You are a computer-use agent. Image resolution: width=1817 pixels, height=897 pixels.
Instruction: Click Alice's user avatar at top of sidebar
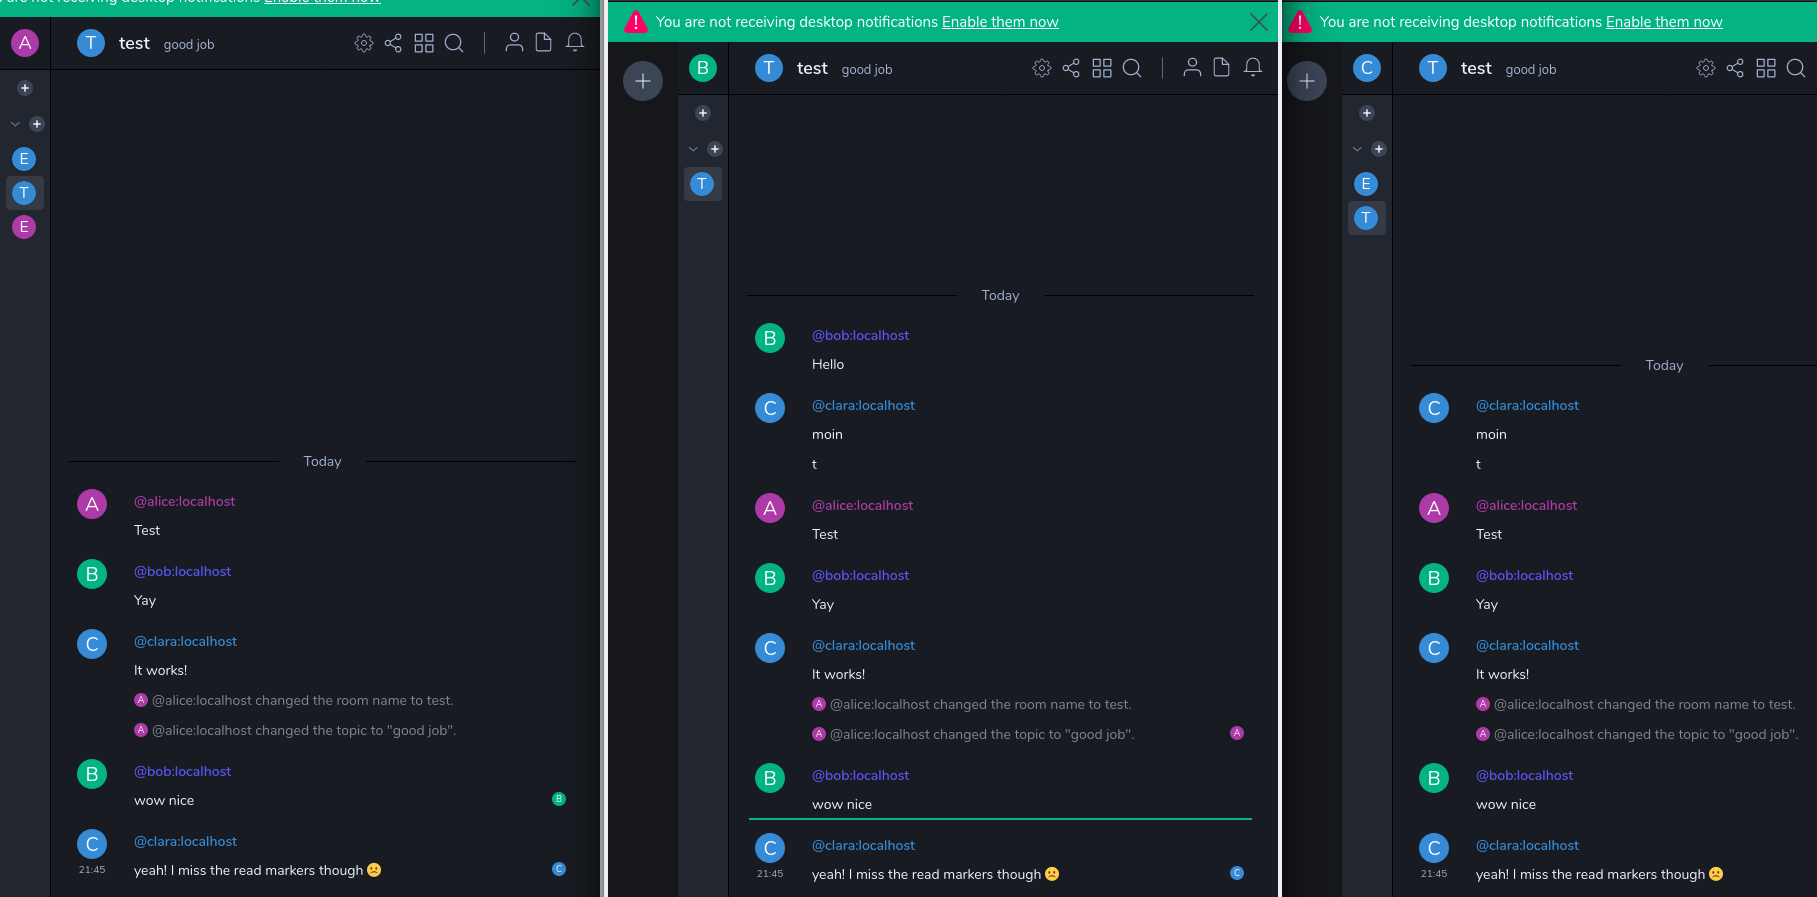[25, 43]
